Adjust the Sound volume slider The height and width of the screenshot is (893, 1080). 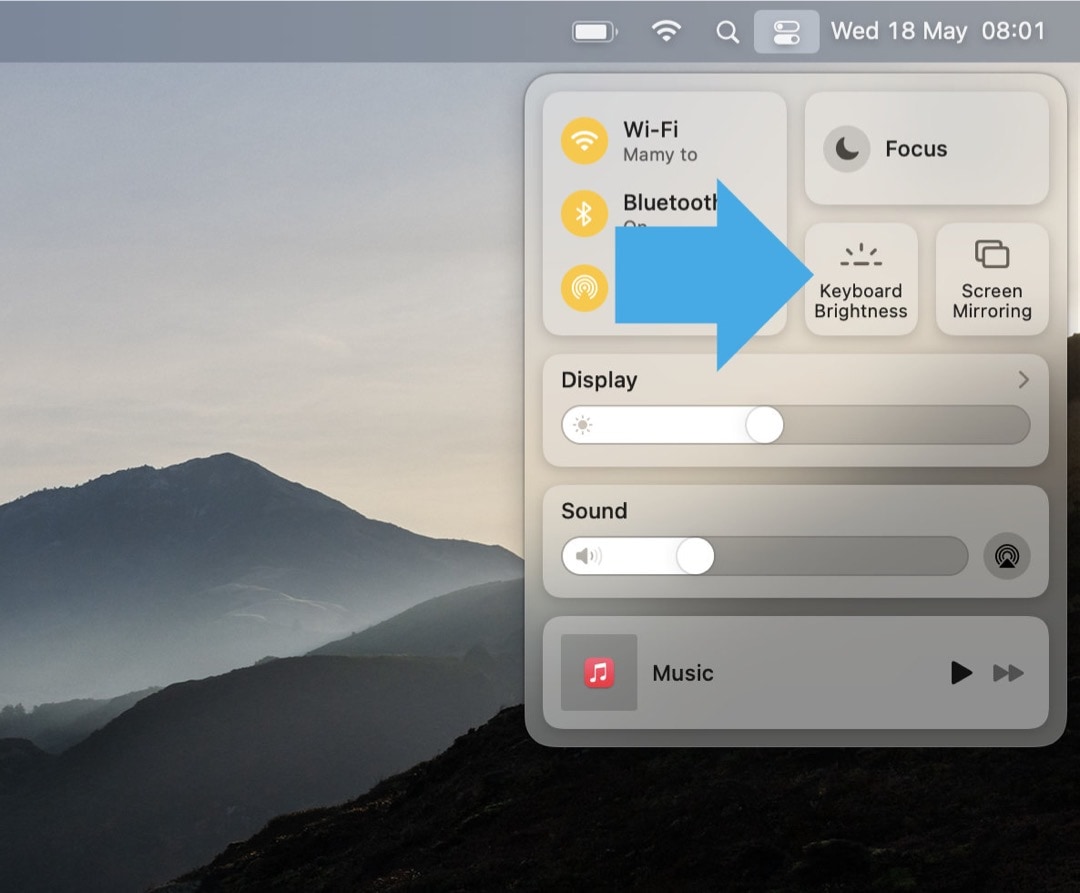tap(695, 557)
